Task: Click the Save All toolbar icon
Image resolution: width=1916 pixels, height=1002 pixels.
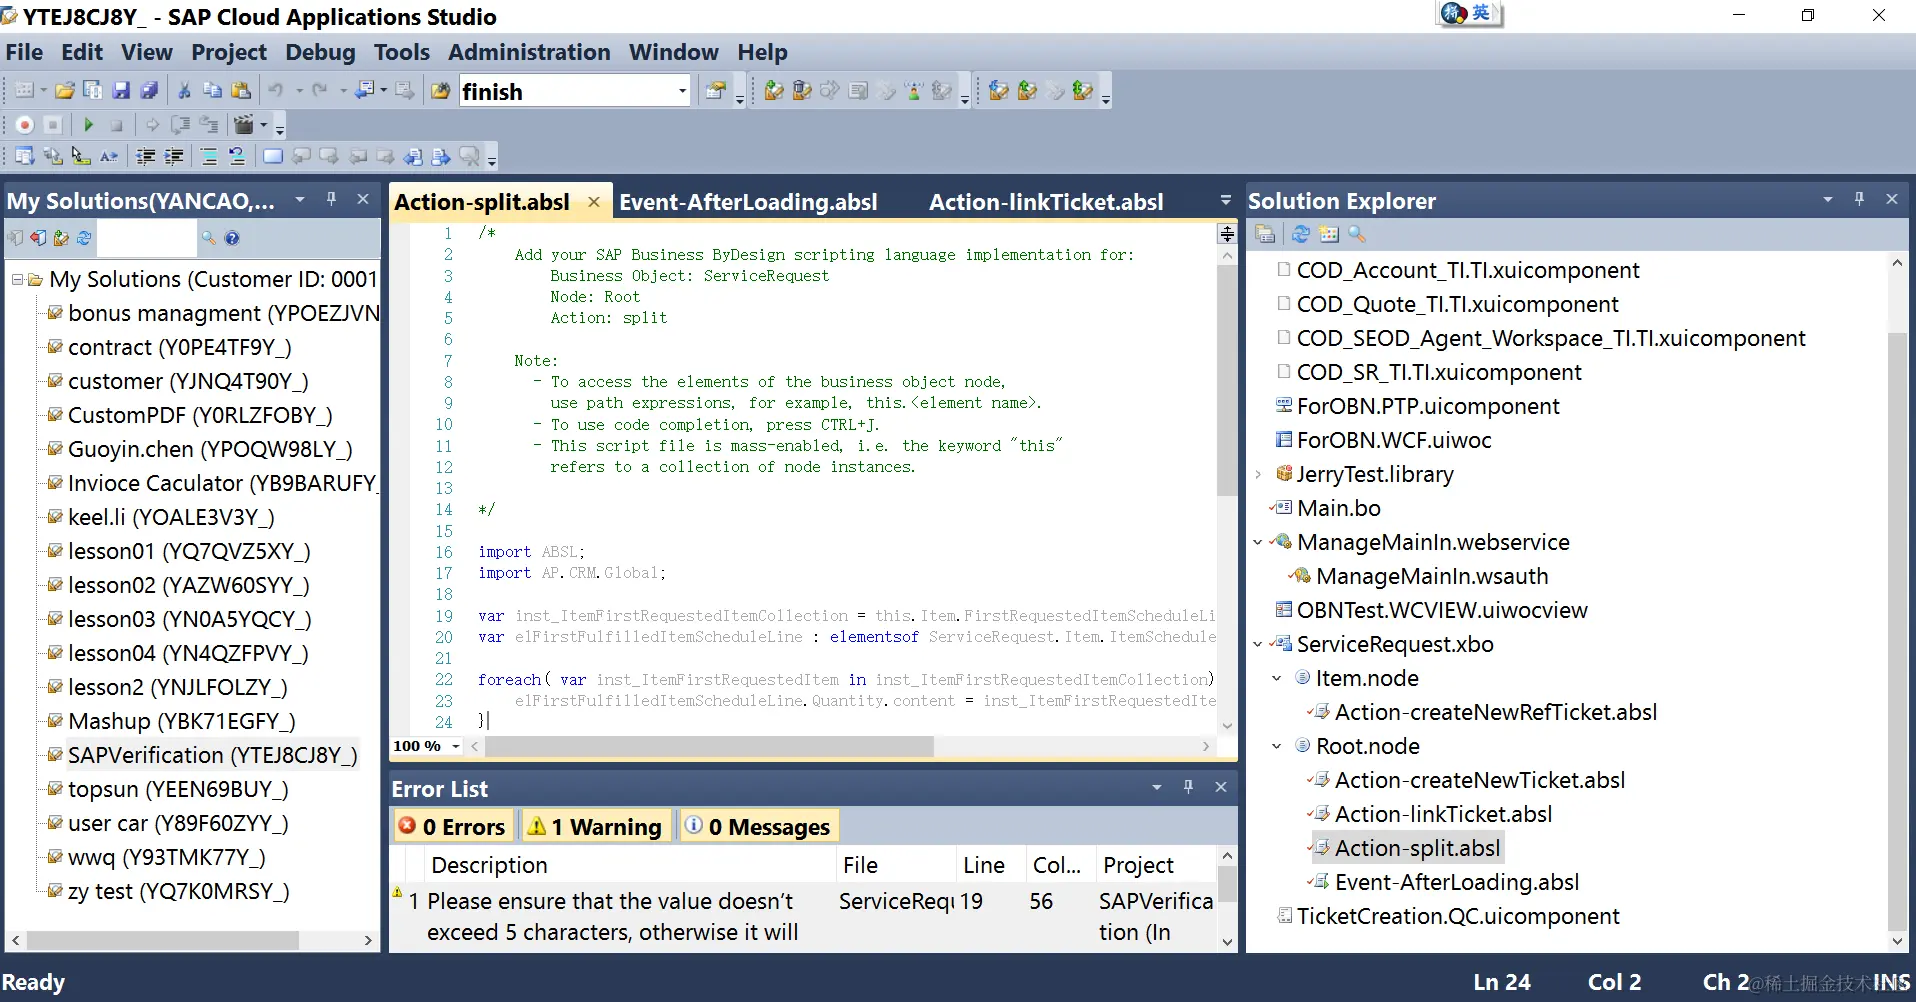Action: (149, 91)
